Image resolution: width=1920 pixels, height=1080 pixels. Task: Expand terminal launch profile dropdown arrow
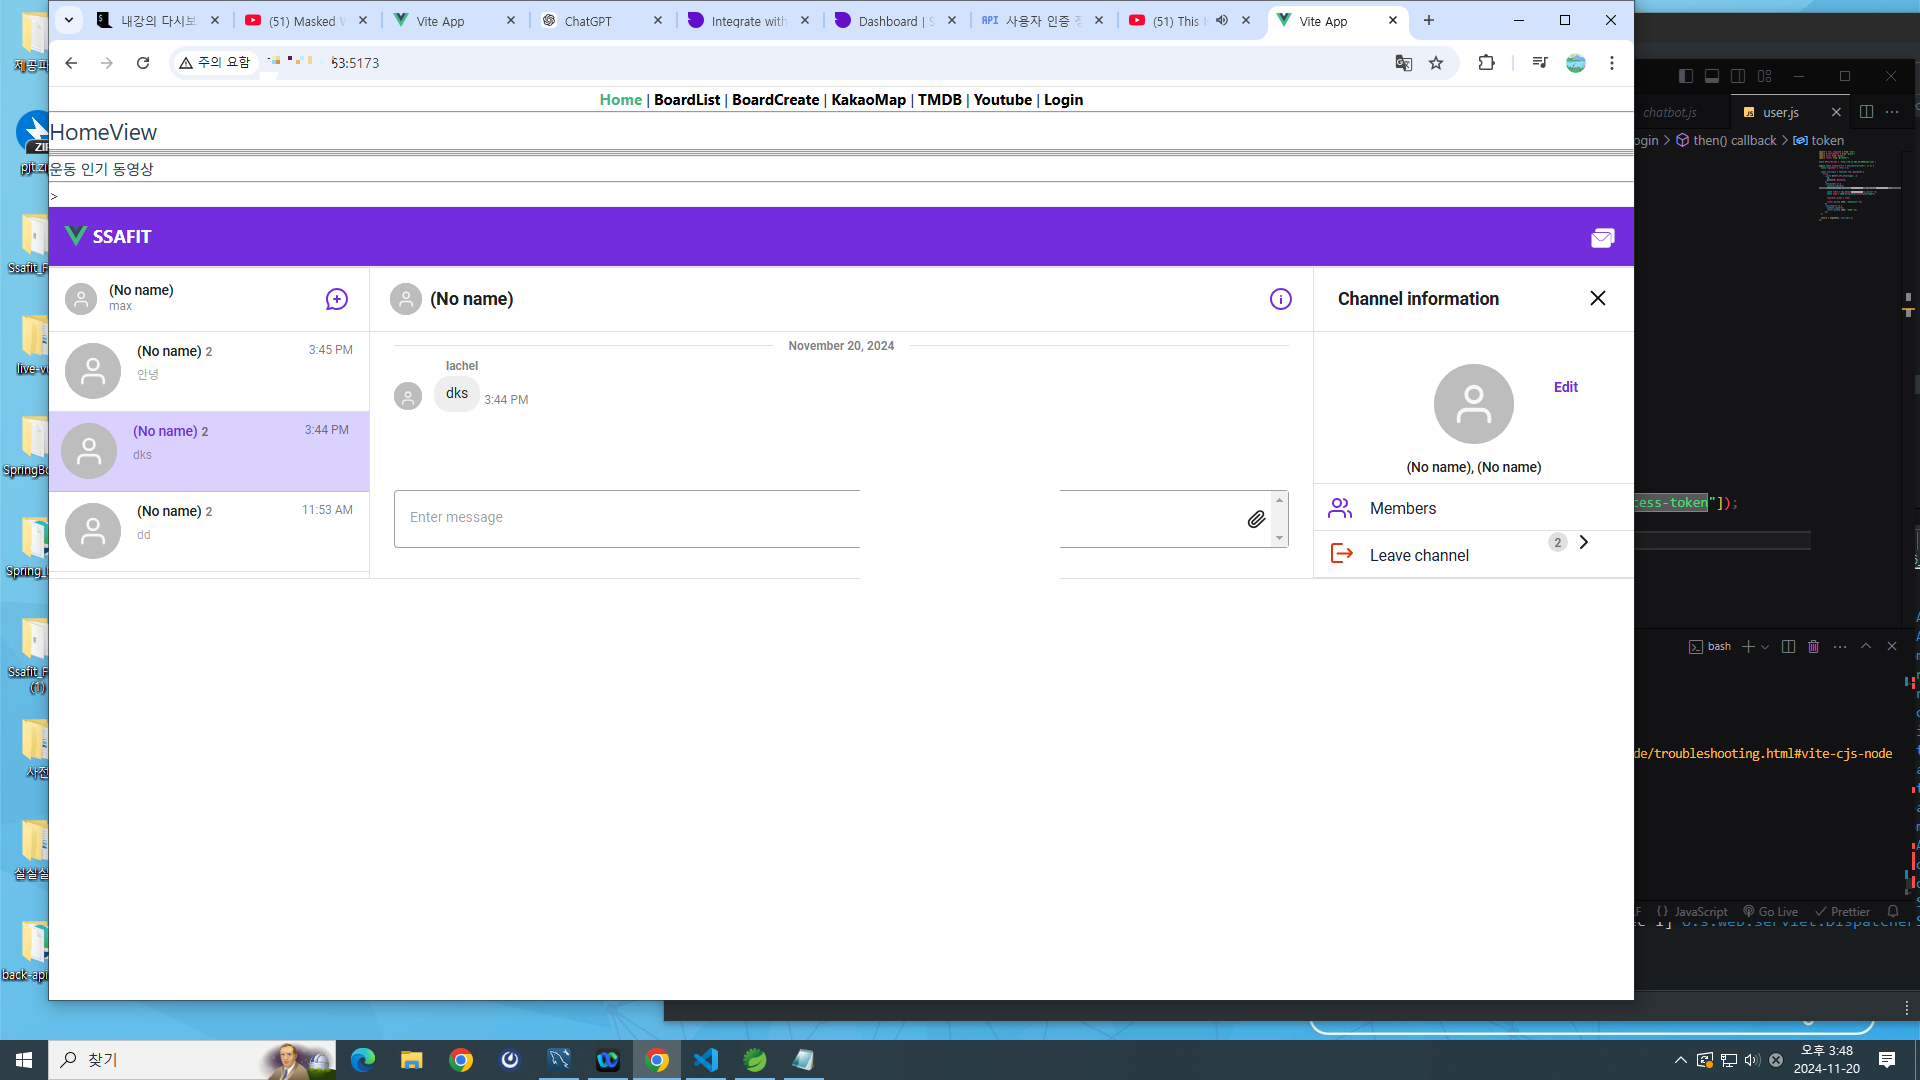pyautogui.click(x=1765, y=647)
